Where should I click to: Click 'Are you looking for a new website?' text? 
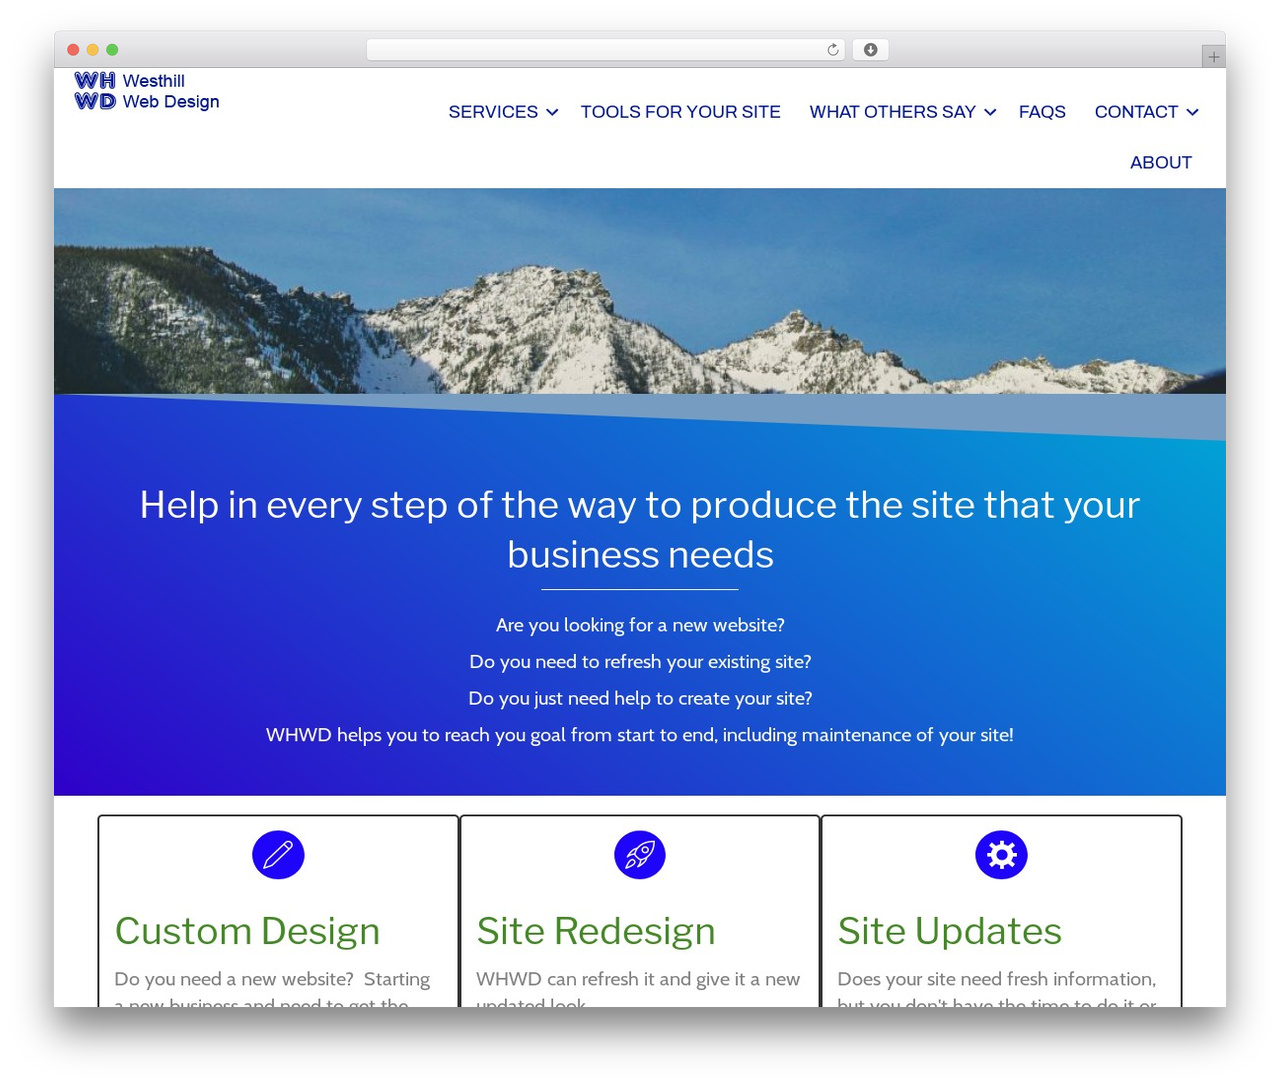[640, 625]
